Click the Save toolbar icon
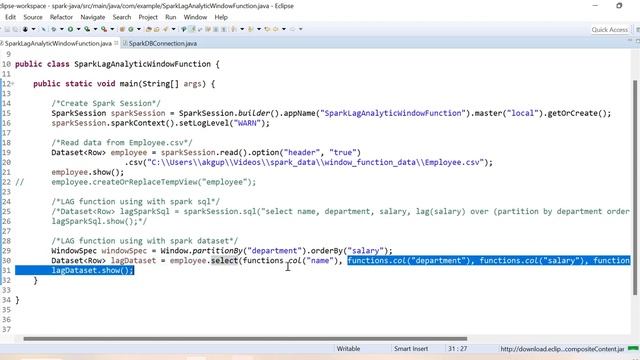This screenshot has width=640, height=360. 7,29
